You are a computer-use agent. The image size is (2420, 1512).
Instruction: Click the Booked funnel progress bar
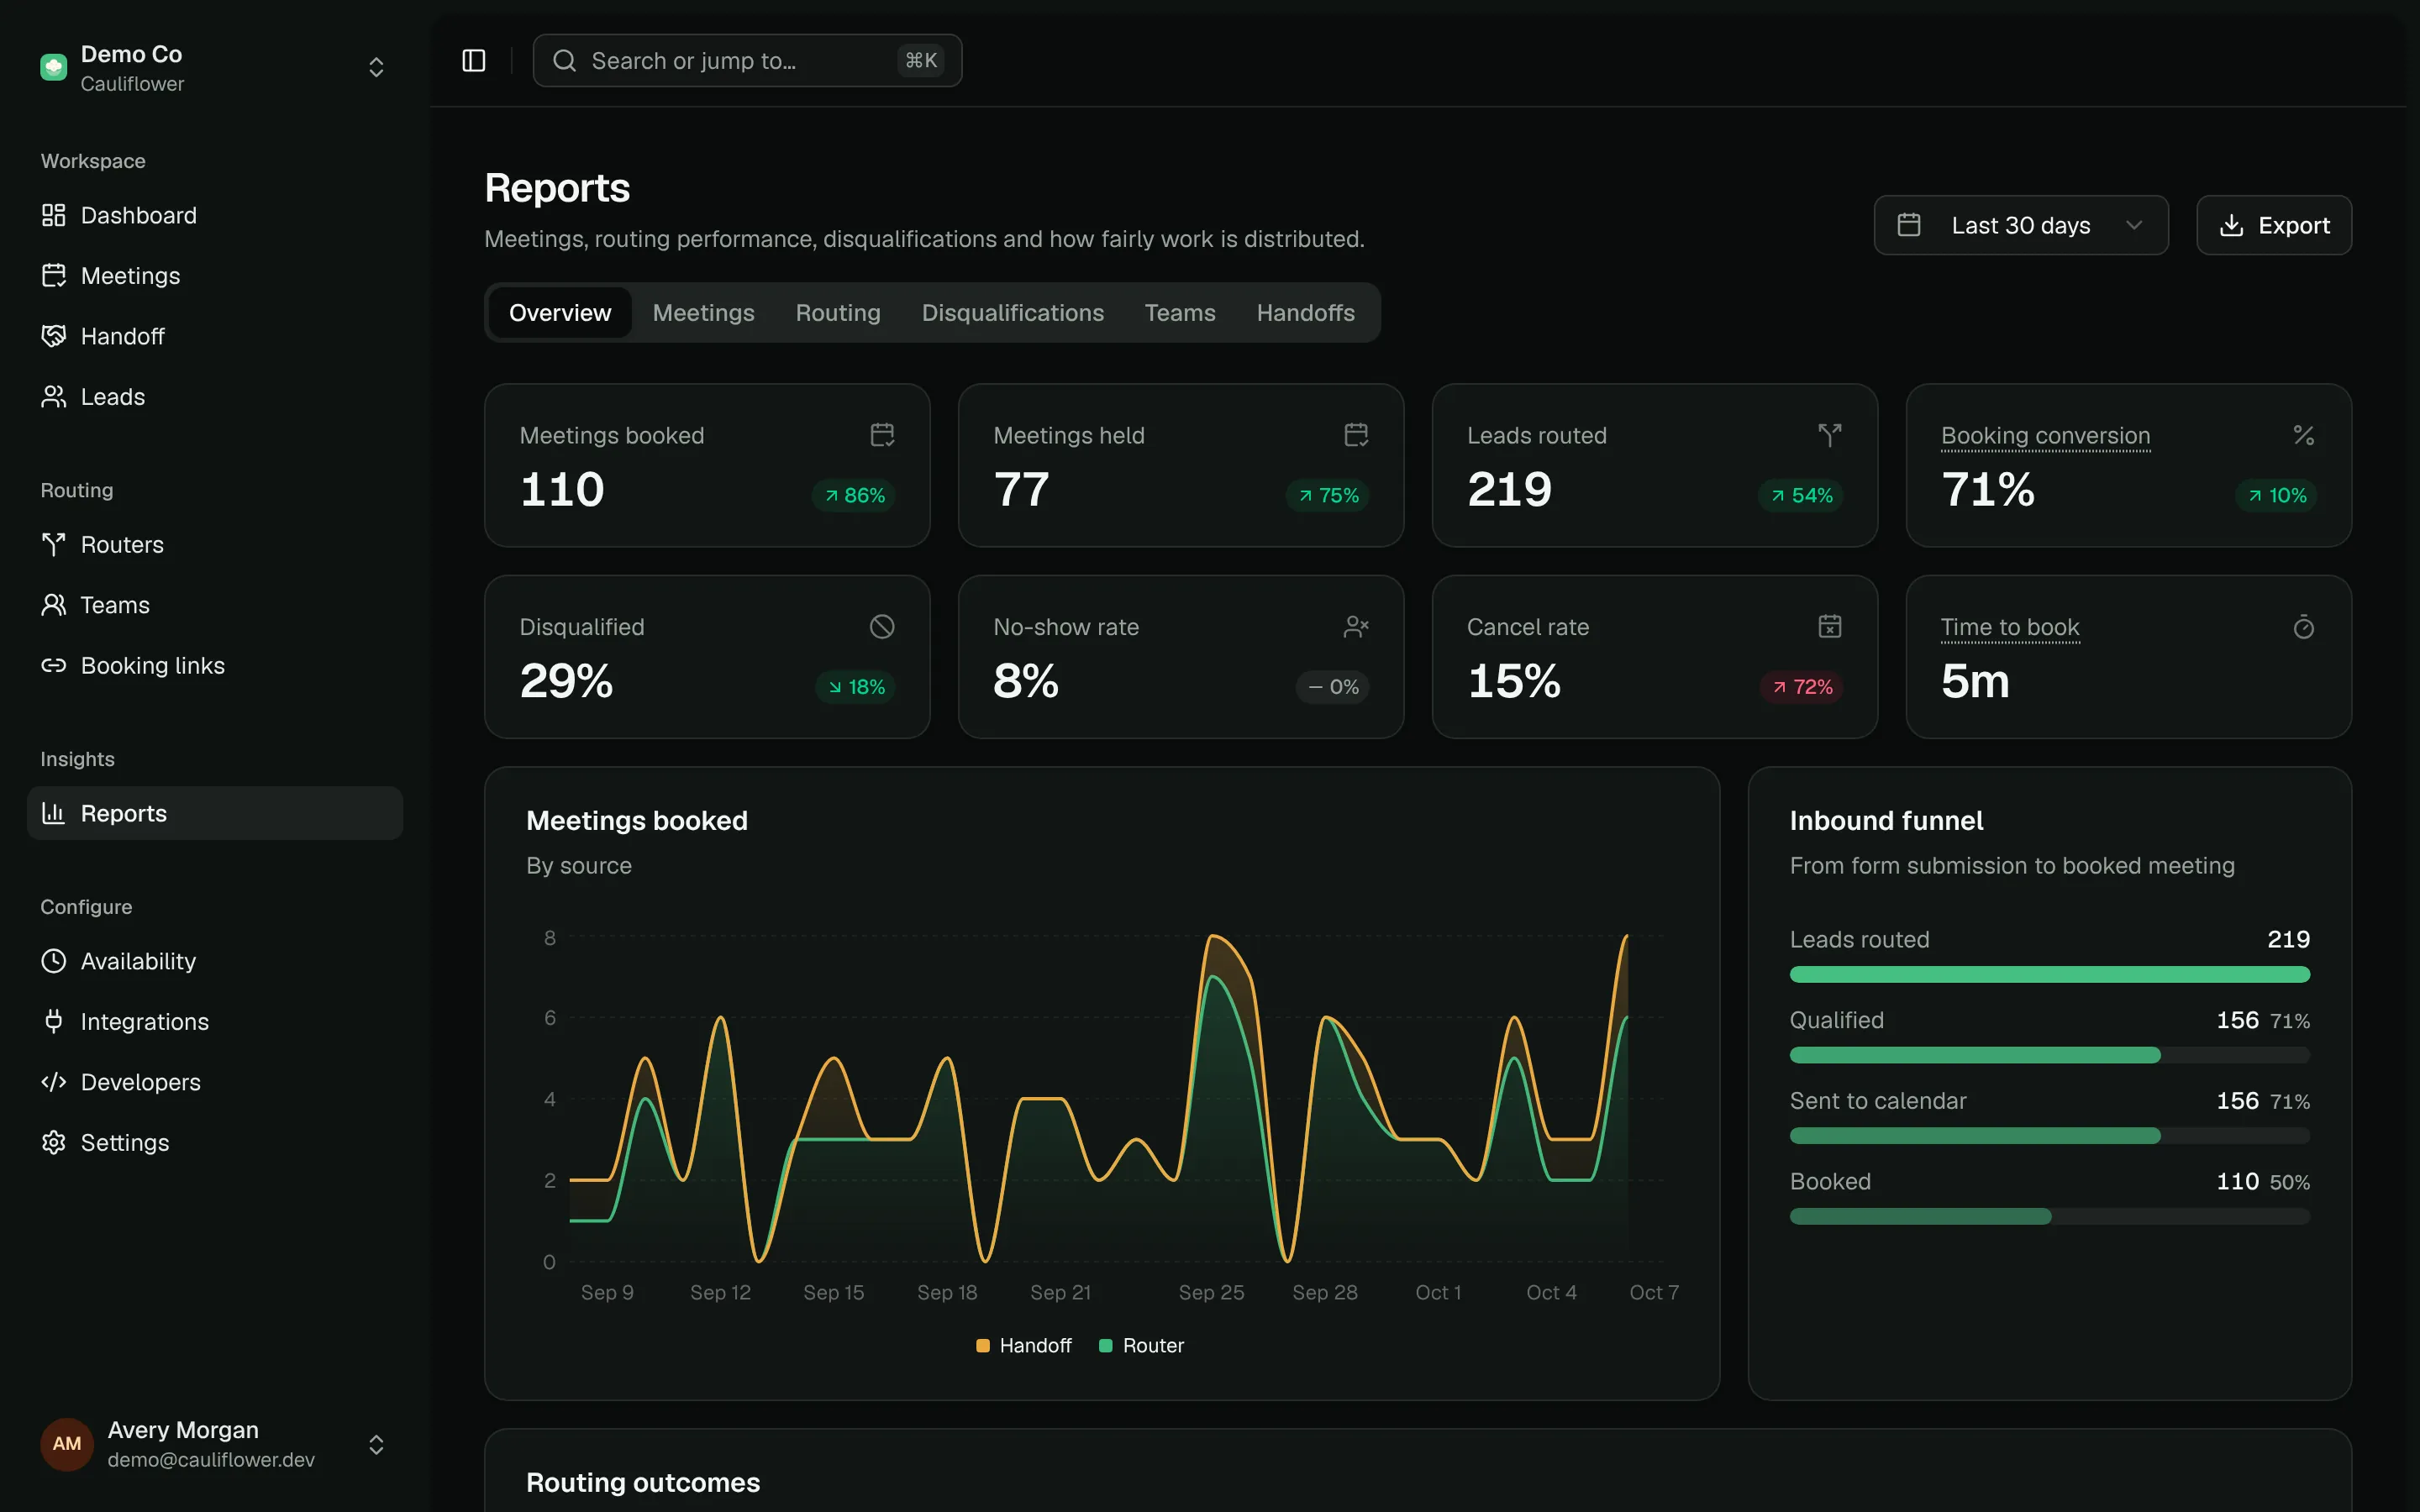pos(2049,1216)
